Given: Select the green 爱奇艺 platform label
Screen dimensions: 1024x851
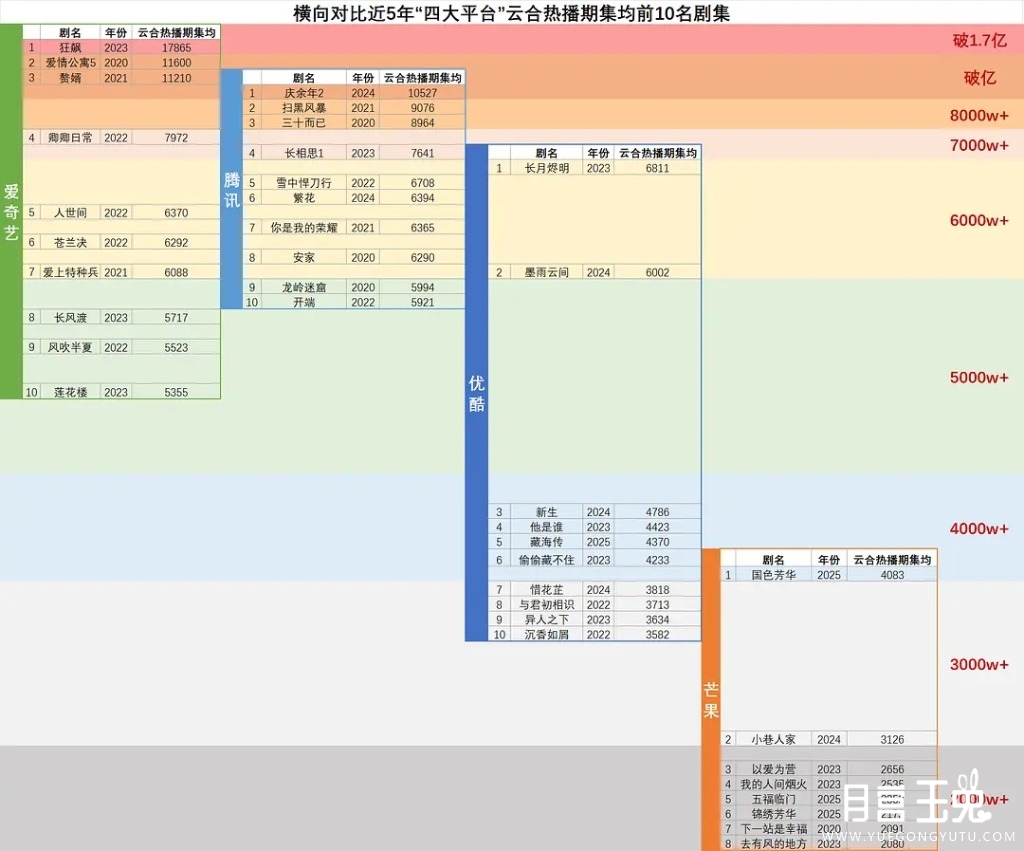Looking at the screenshot, I should [x=11, y=211].
